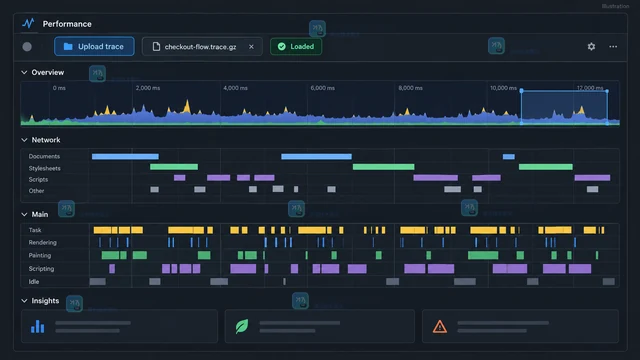Click the folder icon on Upload trace
The image size is (640, 360).
(x=68, y=47)
